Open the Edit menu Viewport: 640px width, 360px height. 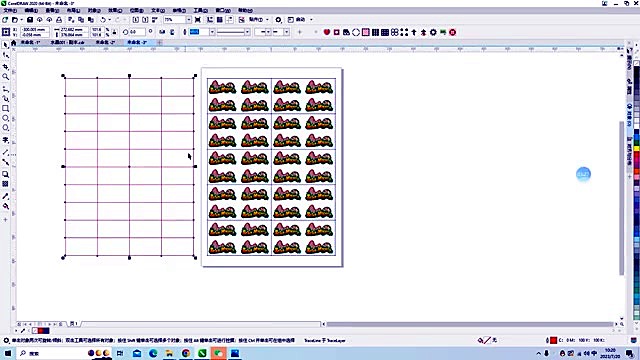click(31, 11)
